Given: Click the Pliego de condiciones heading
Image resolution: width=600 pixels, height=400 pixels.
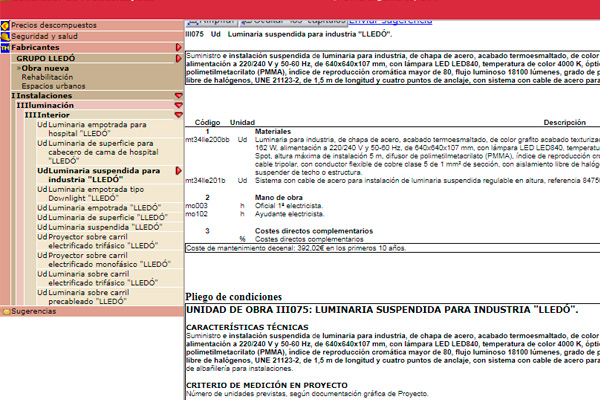Looking at the screenshot, I should point(233,297).
